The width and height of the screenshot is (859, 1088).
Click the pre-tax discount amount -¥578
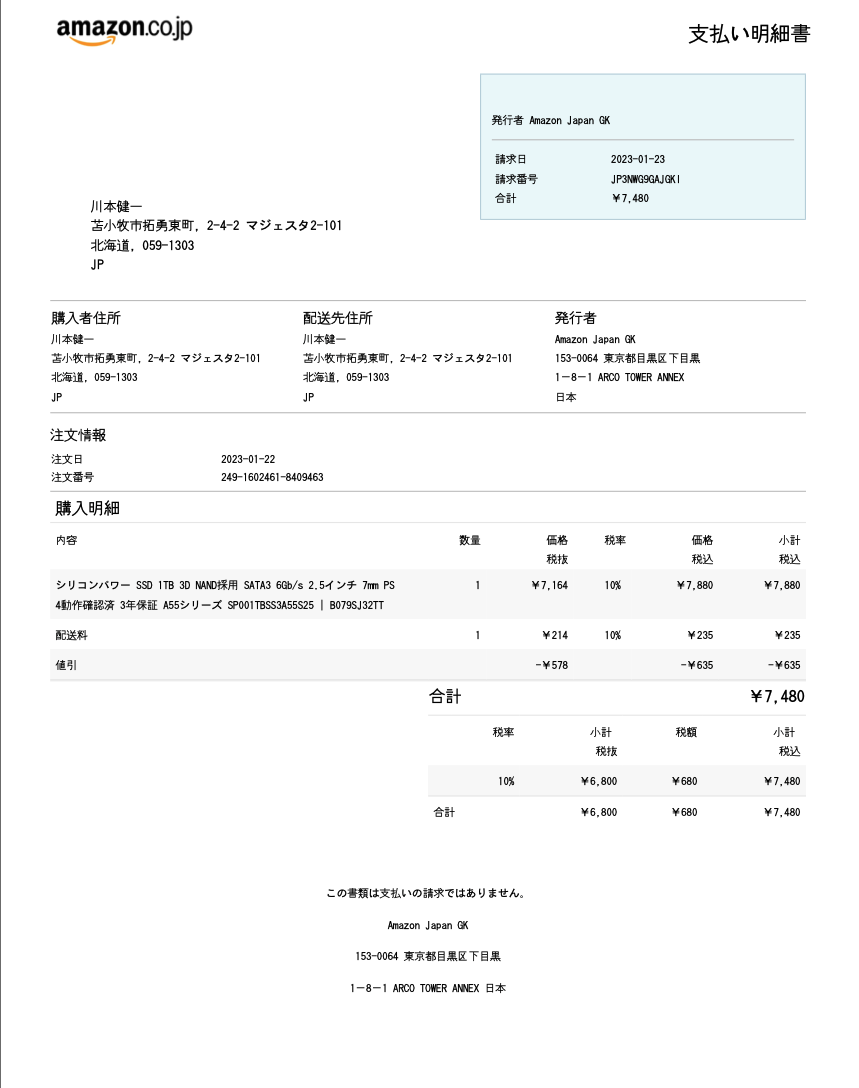(x=551, y=665)
